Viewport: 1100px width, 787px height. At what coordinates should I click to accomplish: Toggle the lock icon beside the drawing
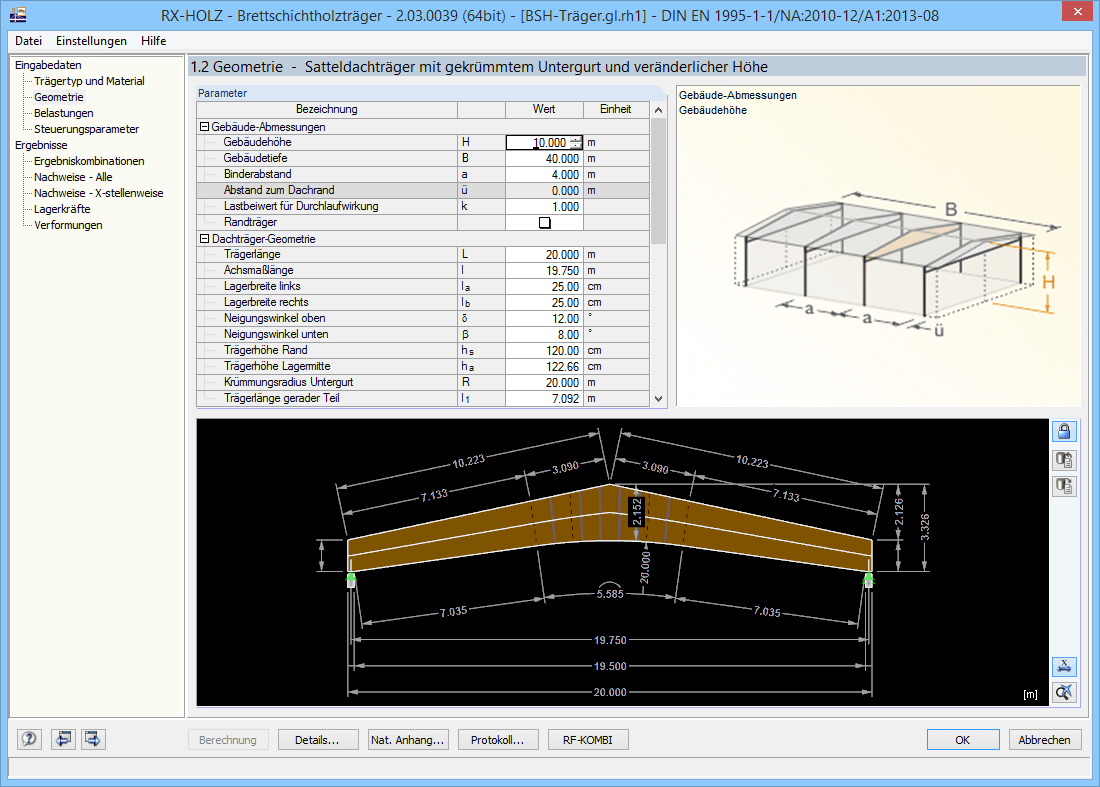pos(1064,431)
